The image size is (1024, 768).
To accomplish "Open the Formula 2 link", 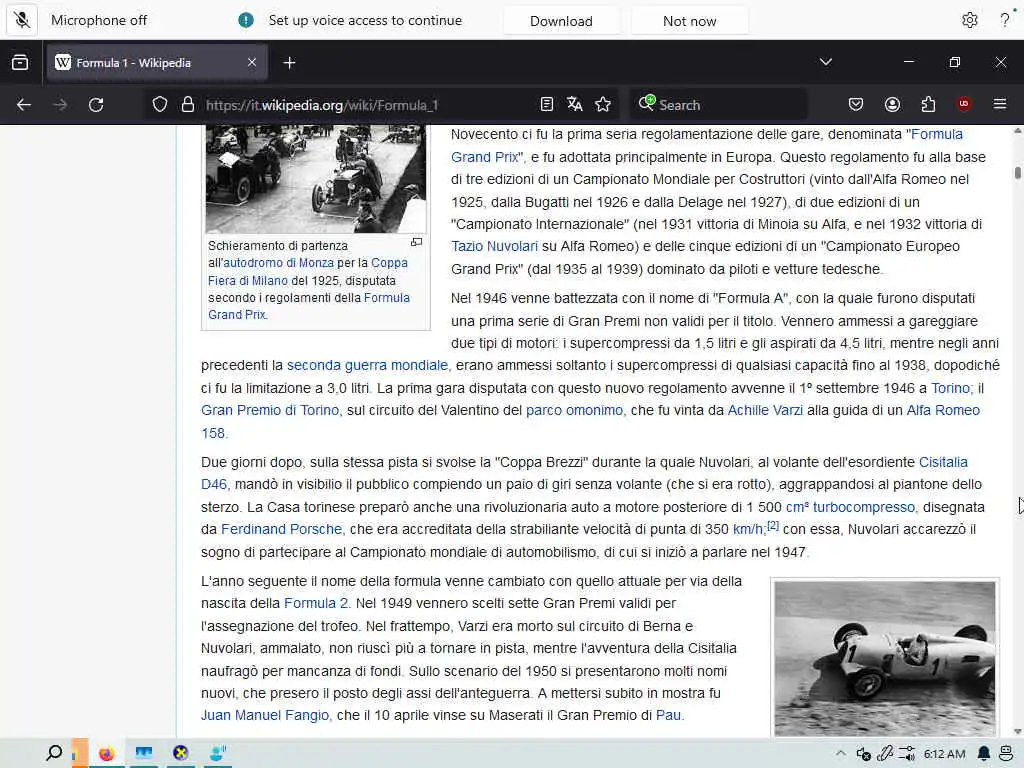I will 316,603.
